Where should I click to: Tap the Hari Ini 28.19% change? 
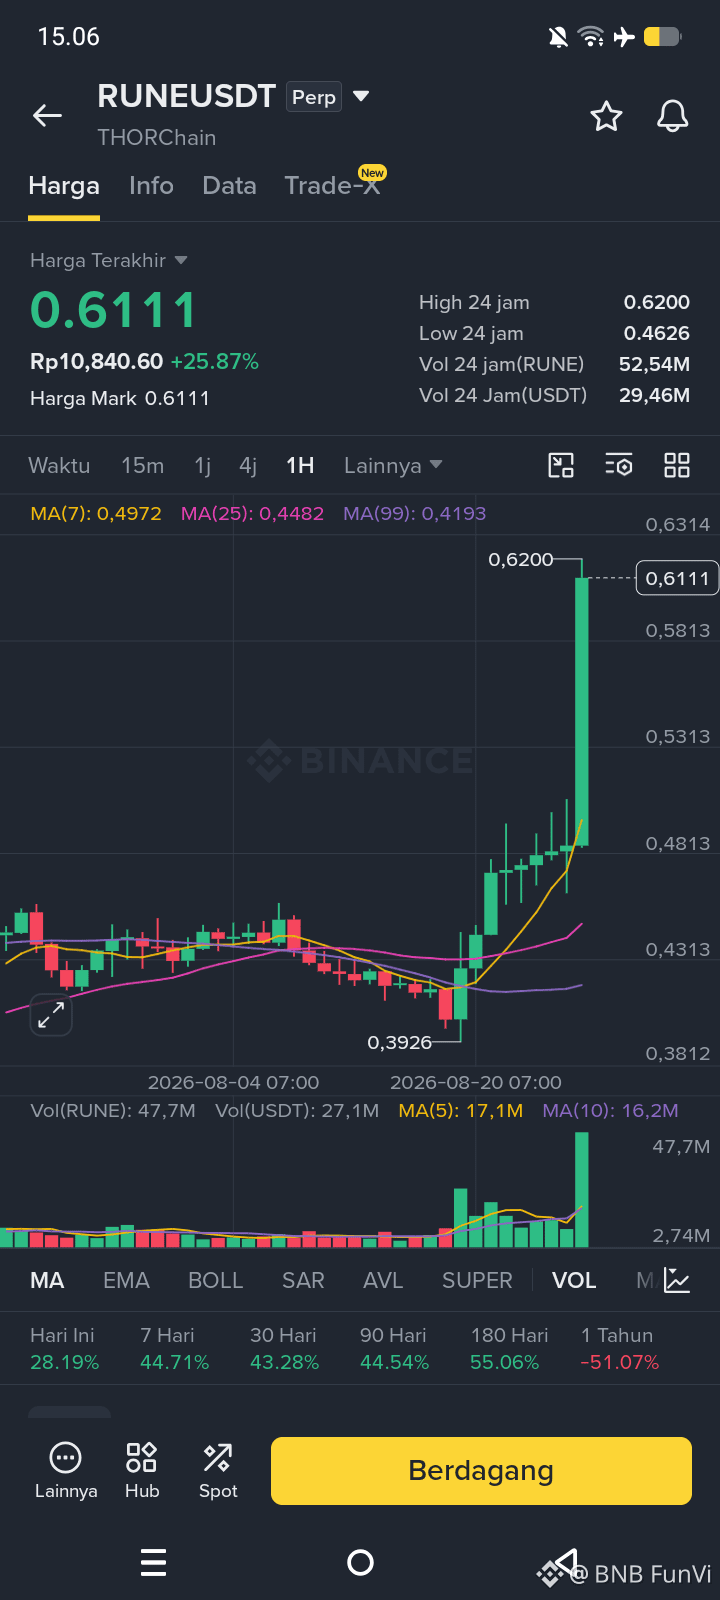pos(65,1349)
